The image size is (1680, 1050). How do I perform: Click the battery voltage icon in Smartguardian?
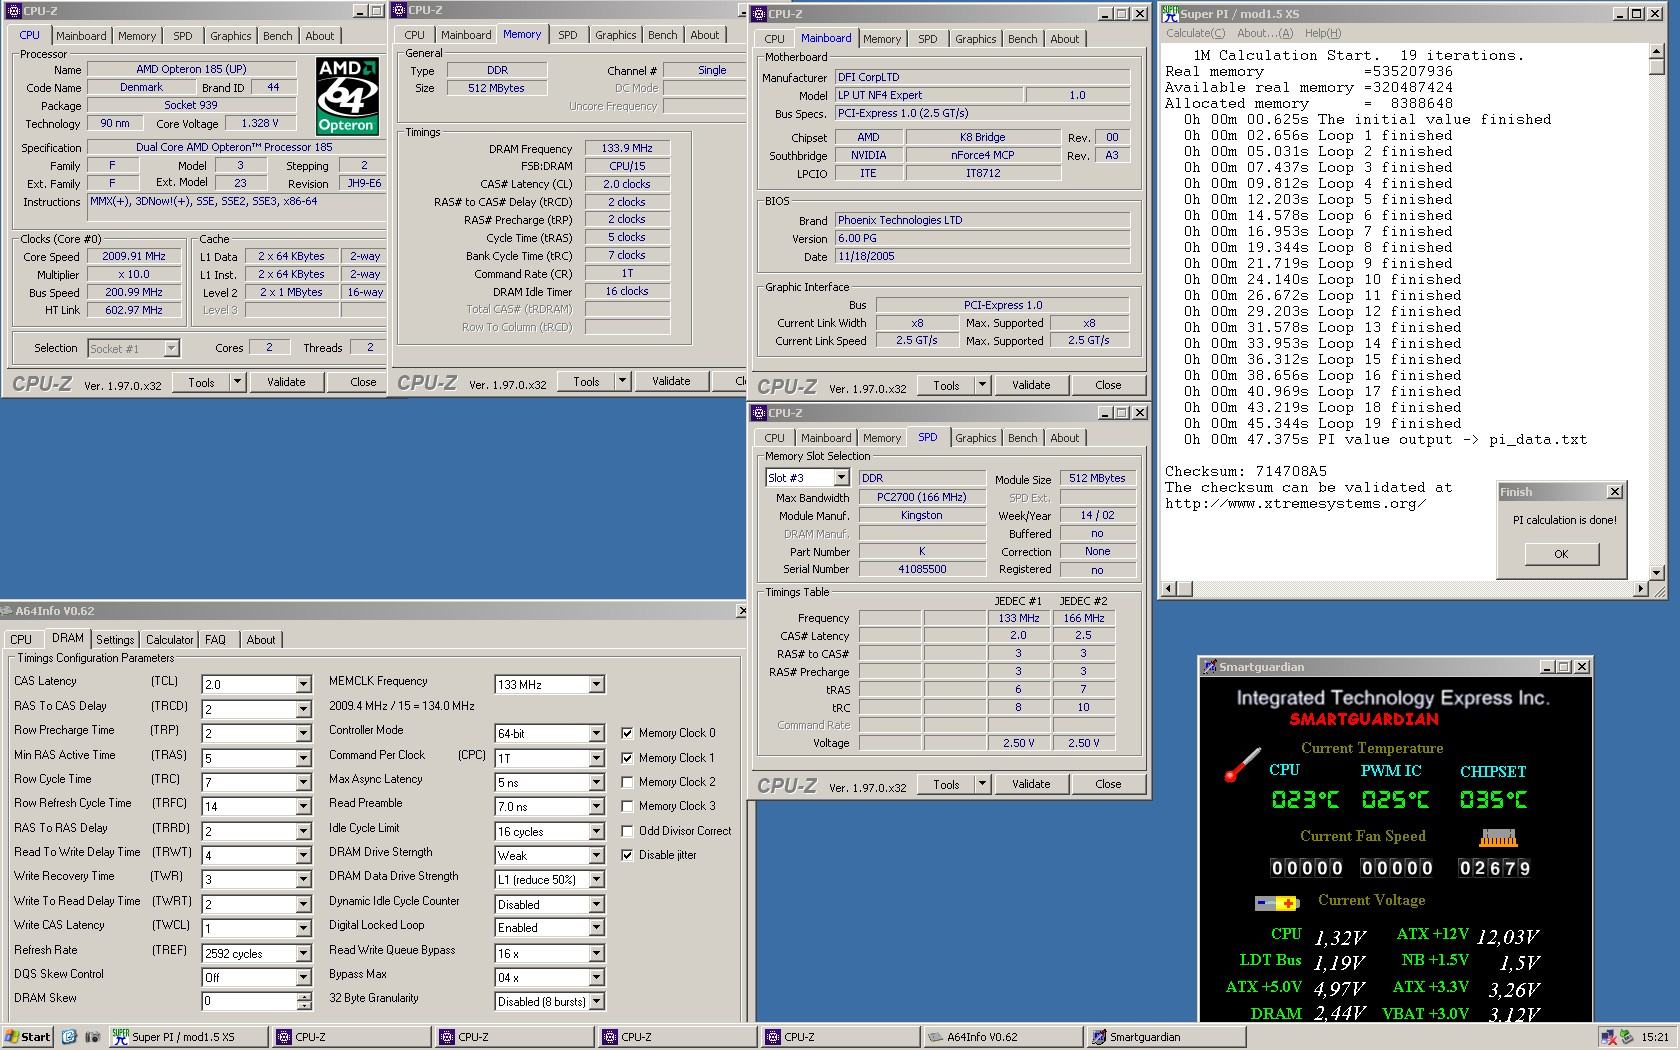pyautogui.click(x=1276, y=903)
